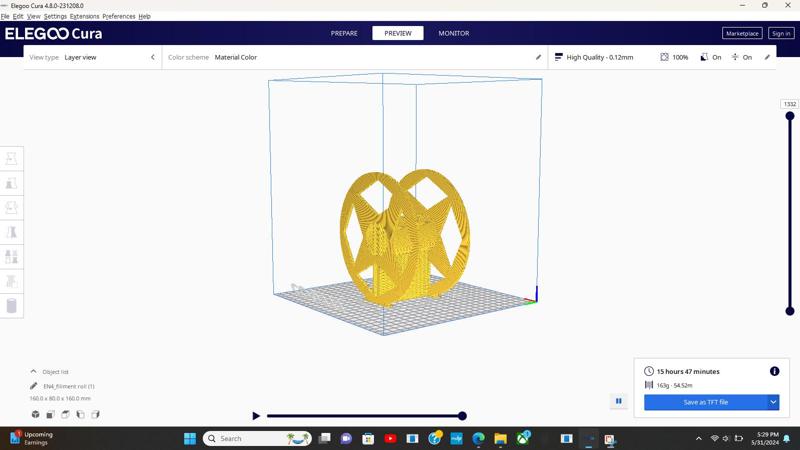Image resolution: width=800 pixels, height=450 pixels.
Task: Open the save options dropdown arrow
Action: click(x=773, y=402)
